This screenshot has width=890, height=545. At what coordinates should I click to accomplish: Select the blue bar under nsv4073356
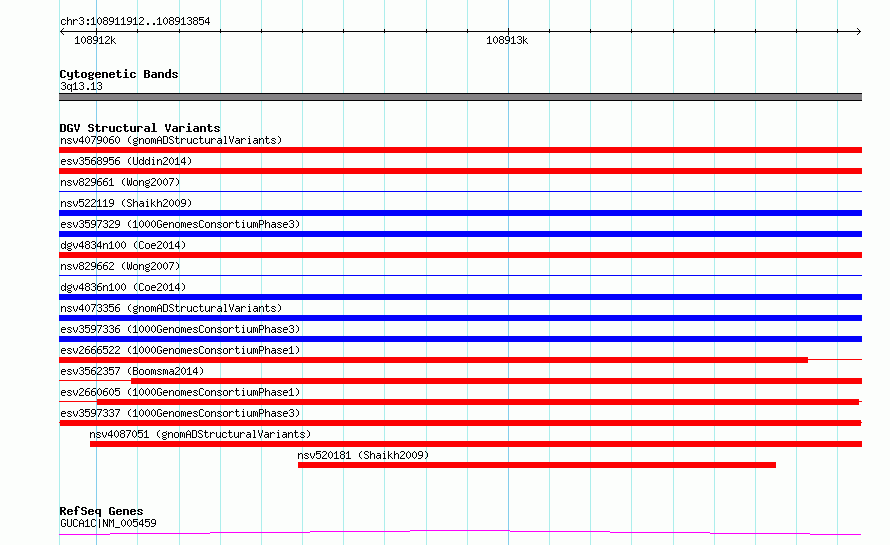point(460,318)
